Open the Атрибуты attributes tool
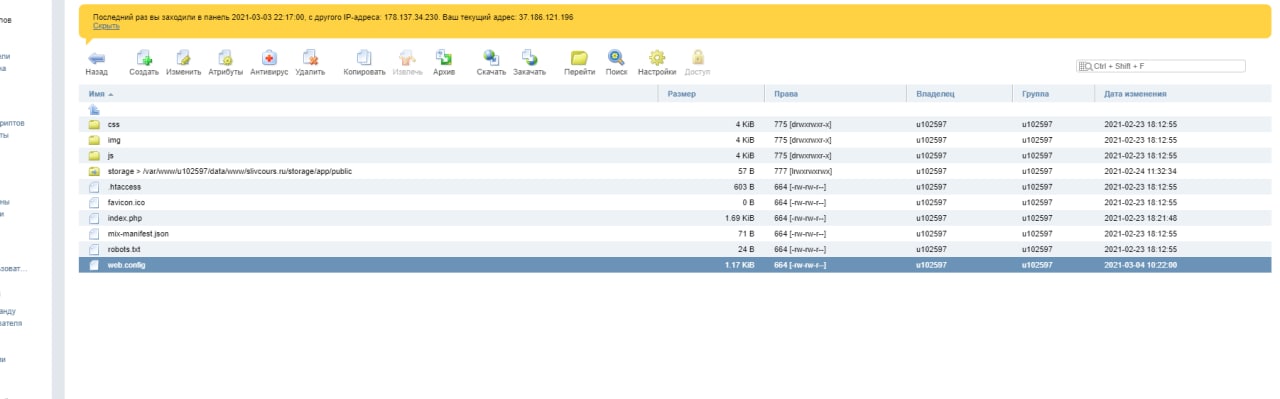This screenshot has width=1280, height=399. pyautogui.click(x=225, y=57)
